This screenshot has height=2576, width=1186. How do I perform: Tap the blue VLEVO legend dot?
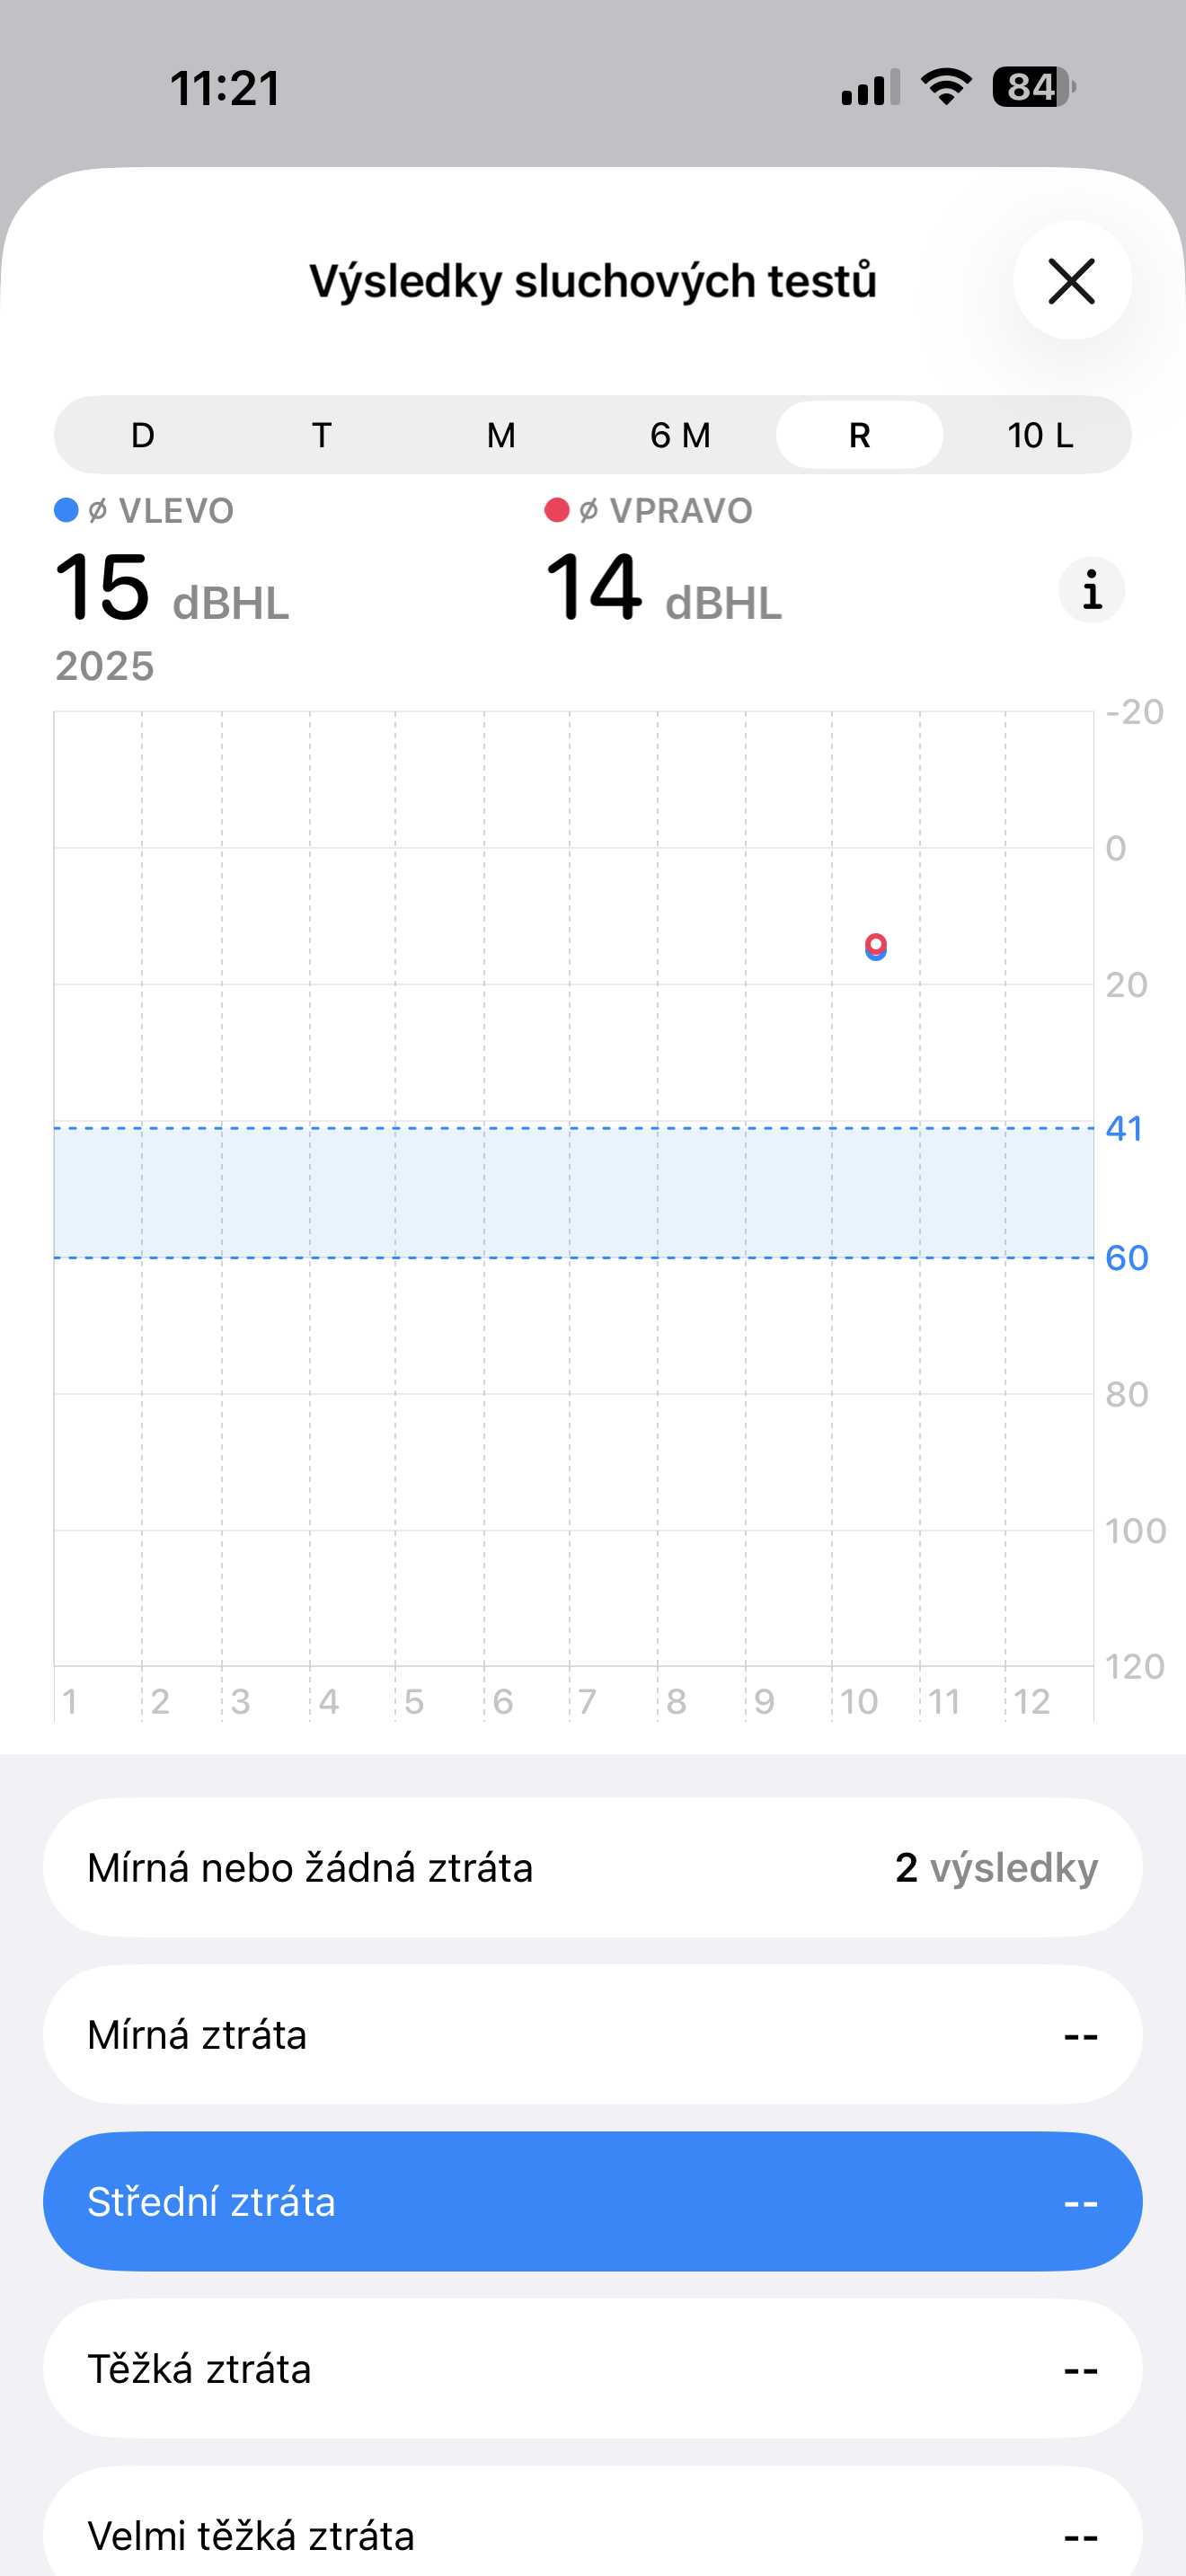[66, 511]
